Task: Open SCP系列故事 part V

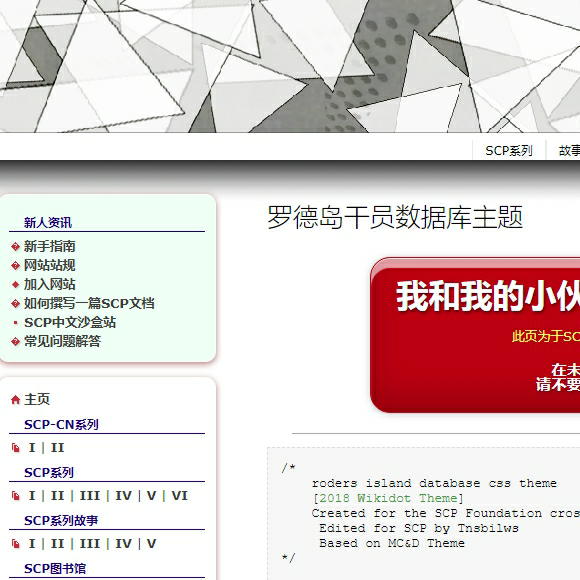Action: pyautogui.click(x=151, y=544)
